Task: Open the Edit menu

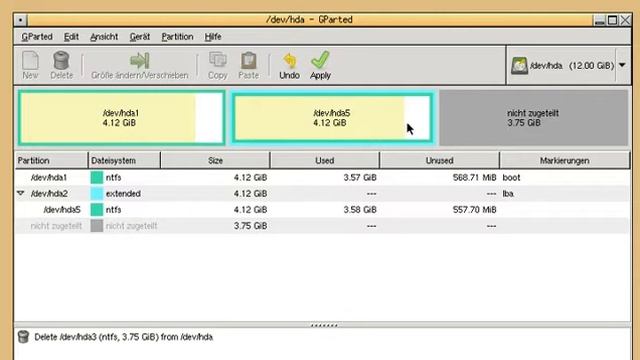Action: coord(71,37)
